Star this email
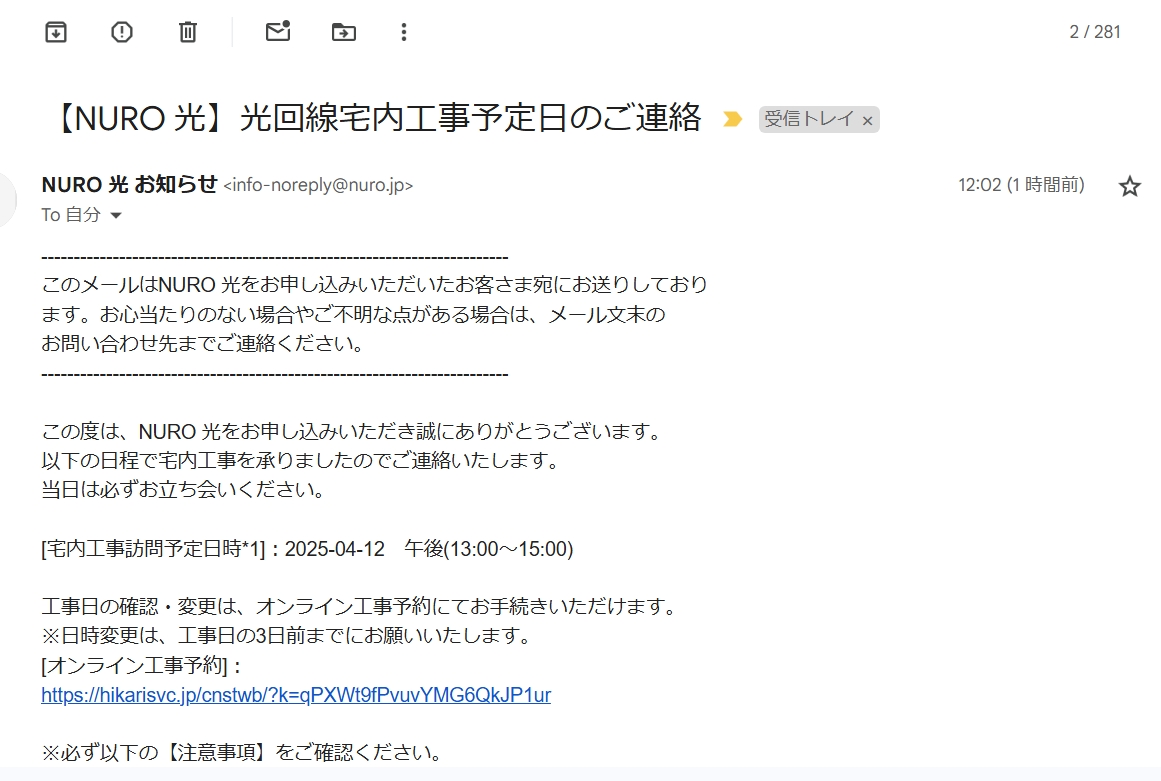The image size is (1161, 781). [x=1129, y=186]
